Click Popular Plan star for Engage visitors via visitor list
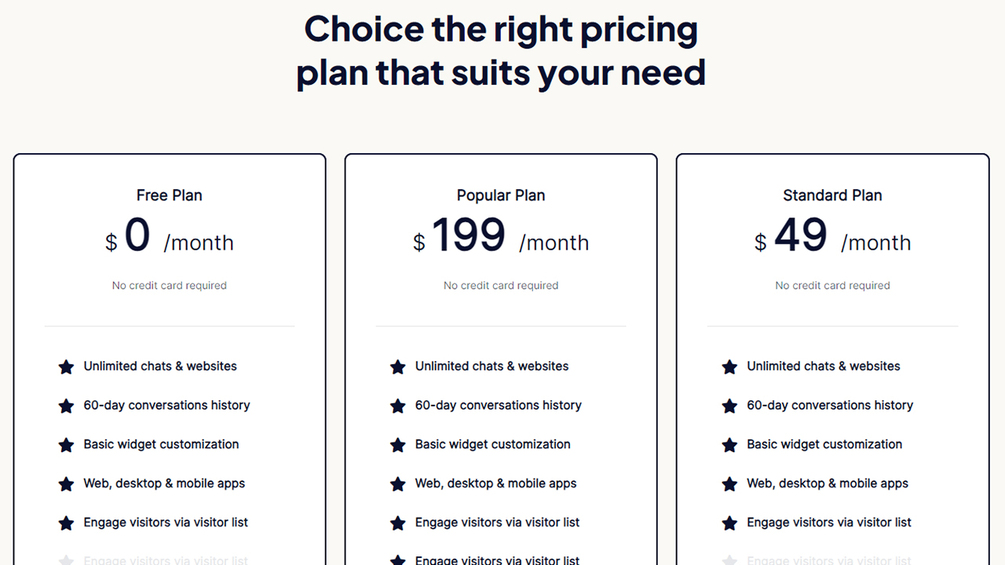Viewport: 1005px width, 565px height. click(x=398, y=523)
